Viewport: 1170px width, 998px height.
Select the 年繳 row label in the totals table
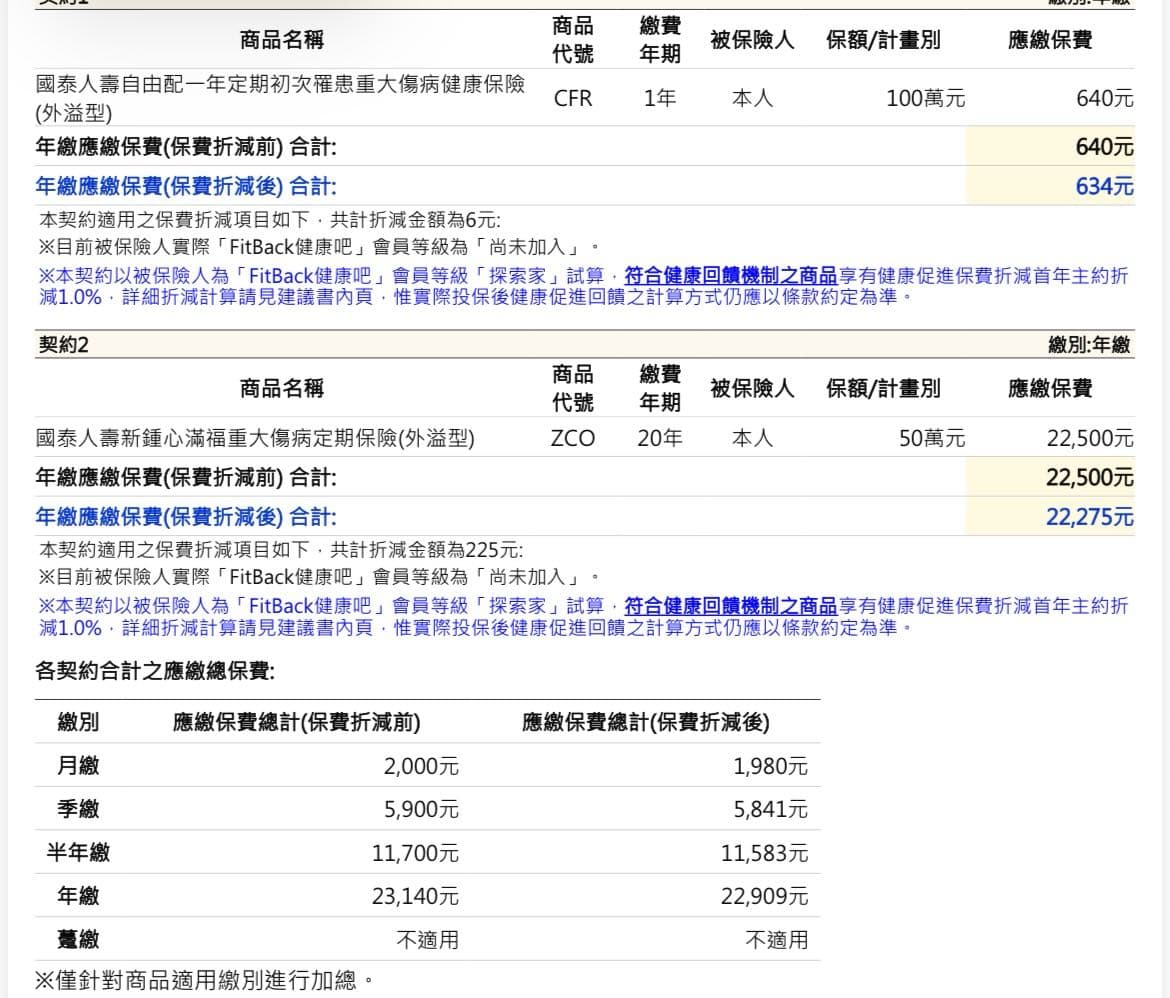click(x=78, y=896)
